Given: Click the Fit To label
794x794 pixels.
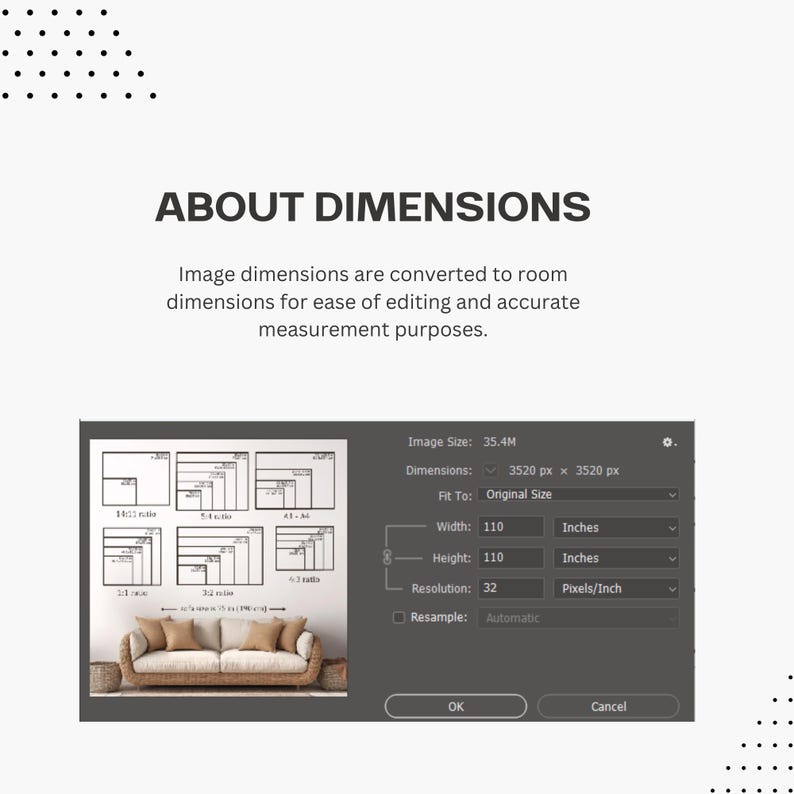Looking at the screenshot, I should 455,496.
